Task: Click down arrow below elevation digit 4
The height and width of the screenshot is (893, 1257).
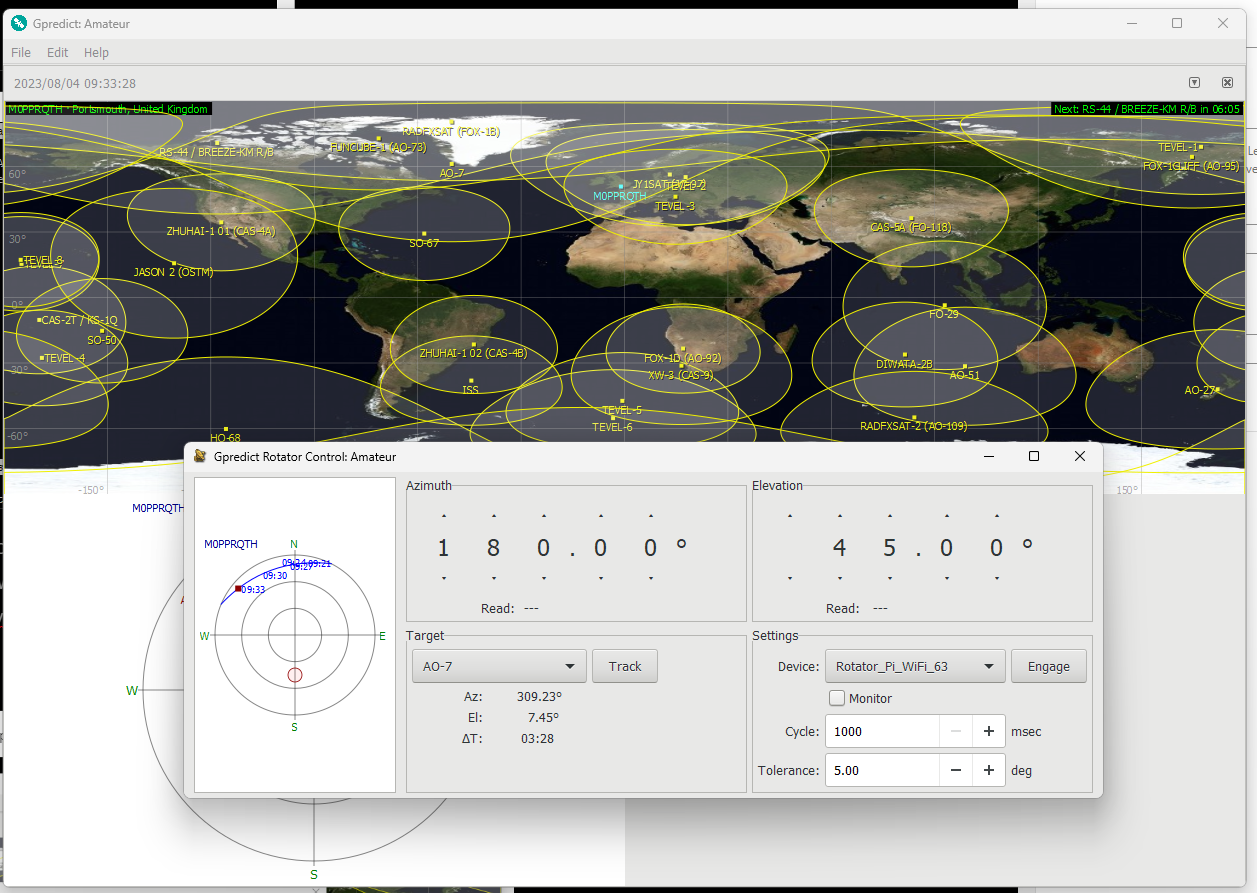Action: pyautogui.click(x=840, y=578)
